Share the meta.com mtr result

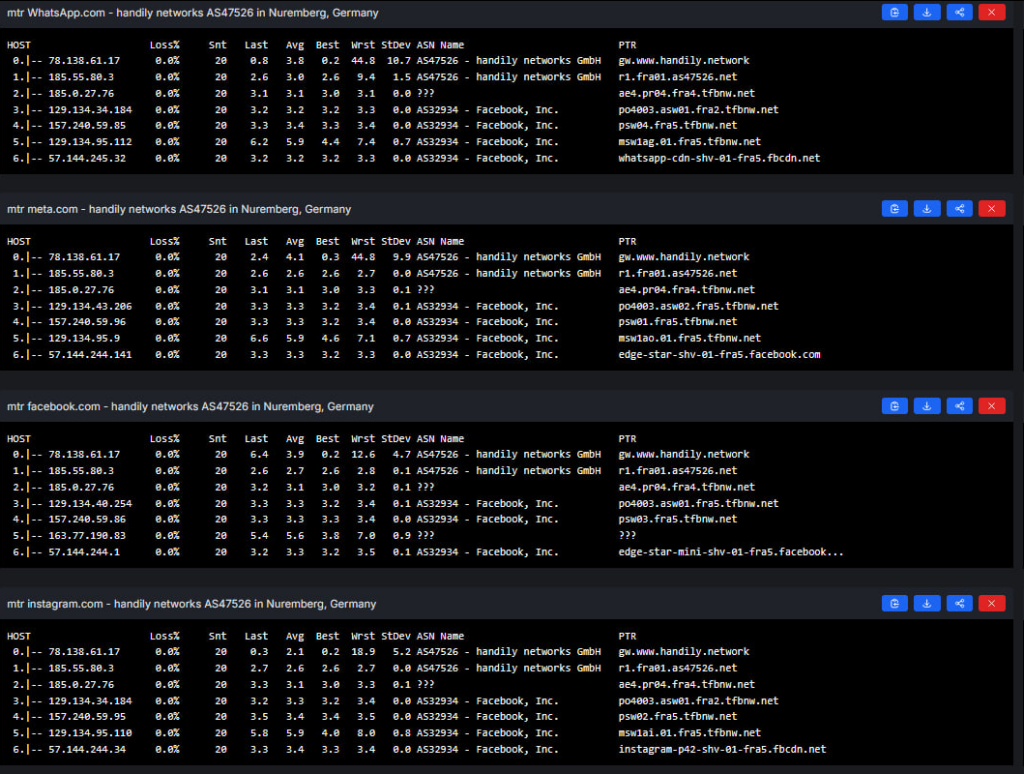(x=959, y=209)
